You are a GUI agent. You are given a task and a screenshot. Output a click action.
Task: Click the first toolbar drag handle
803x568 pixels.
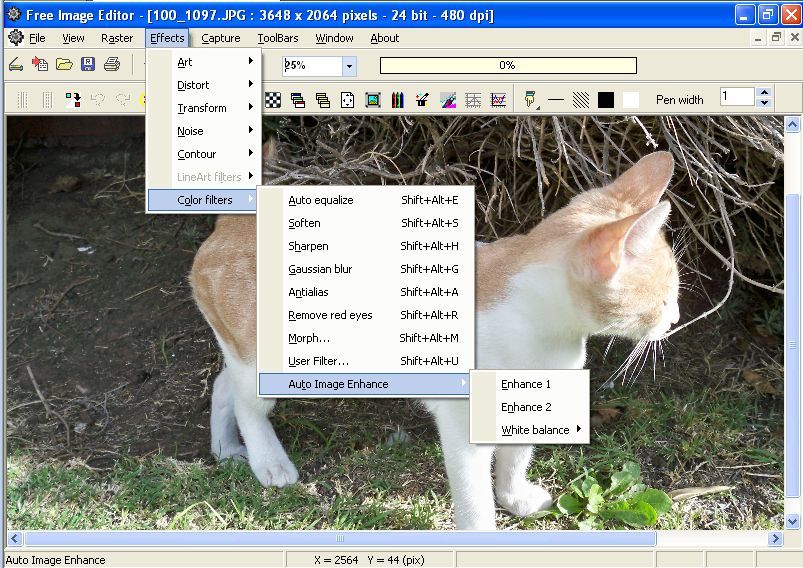(x=22, y=99)
